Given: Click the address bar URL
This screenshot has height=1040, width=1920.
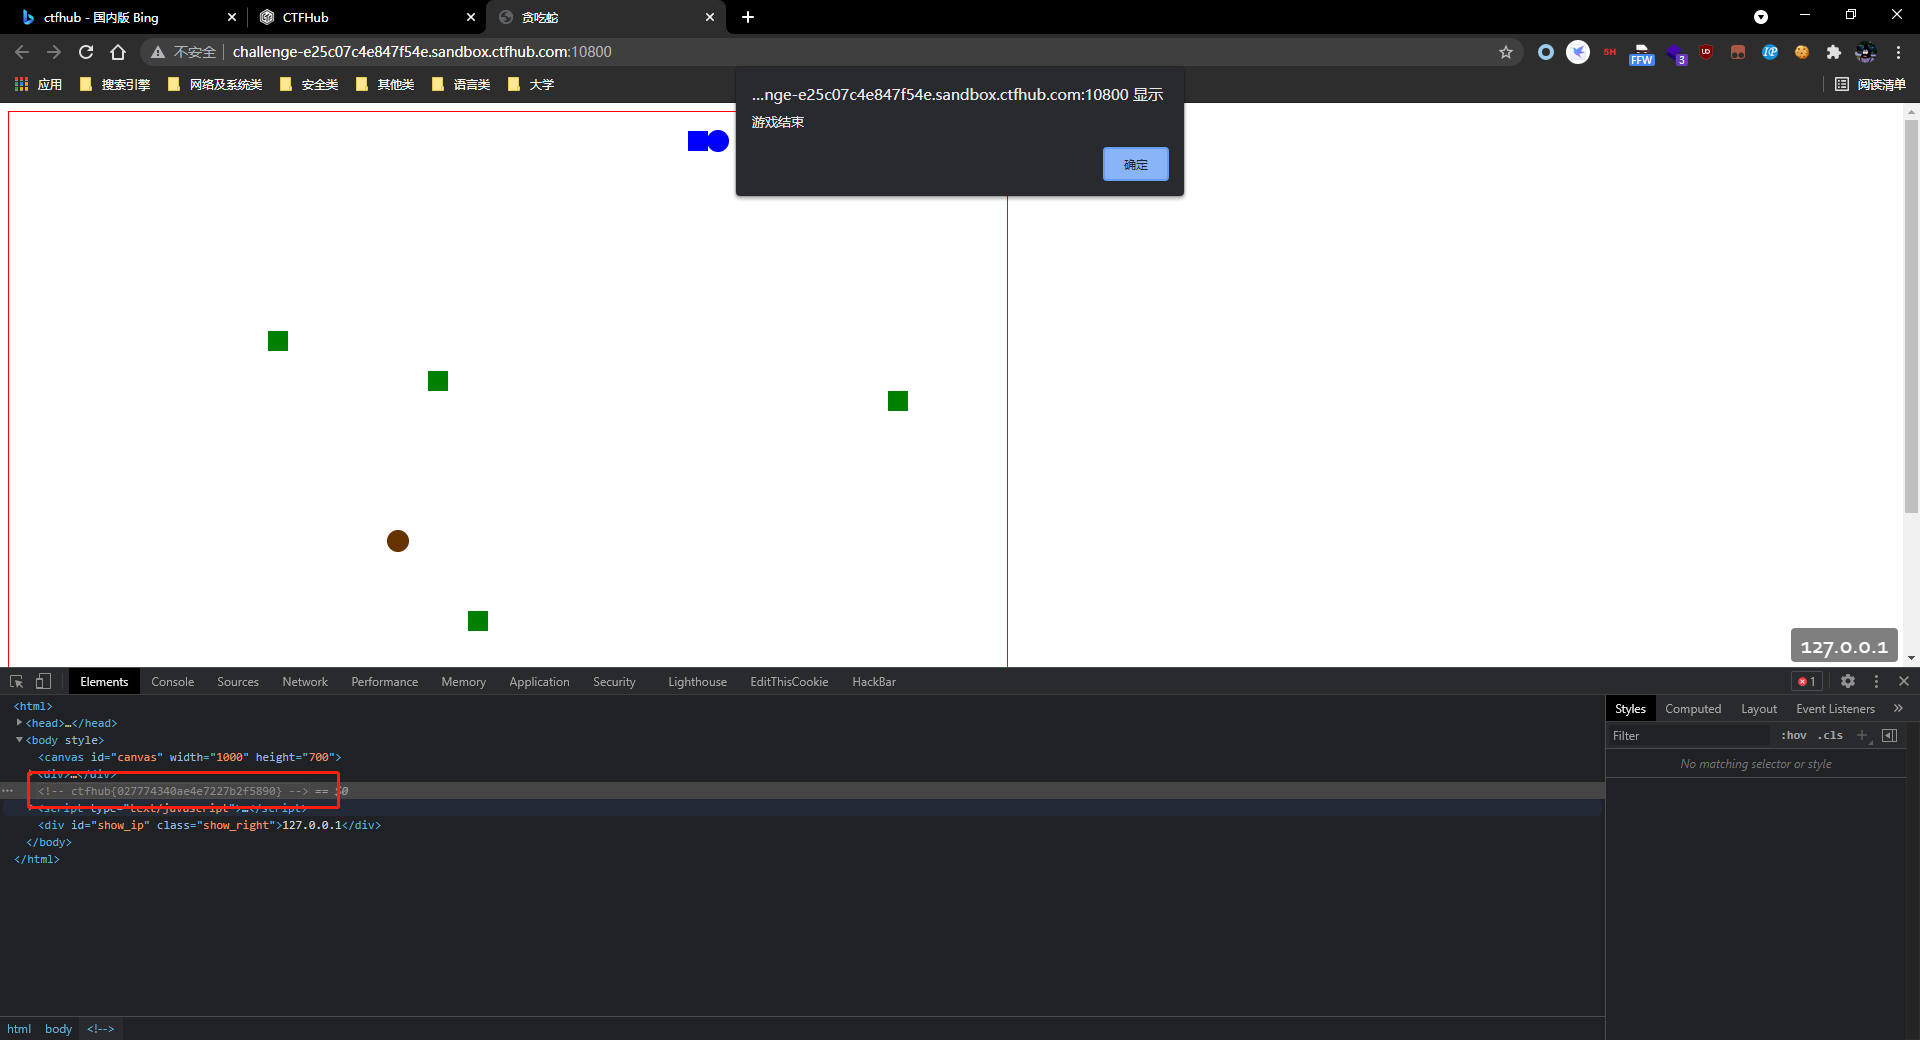Looking at the screenshot, I should coord(422,52).
